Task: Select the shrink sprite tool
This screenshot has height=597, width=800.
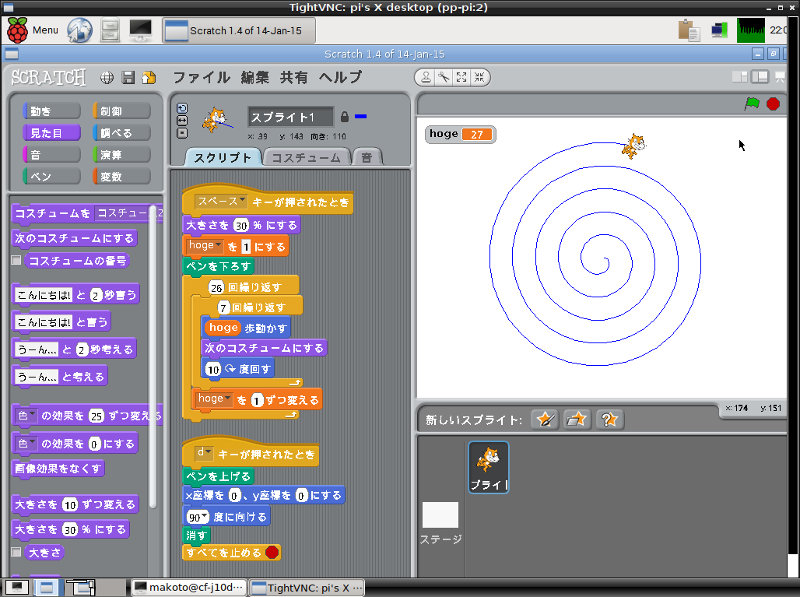Action: pyautogui.click(x=479, y=77)
